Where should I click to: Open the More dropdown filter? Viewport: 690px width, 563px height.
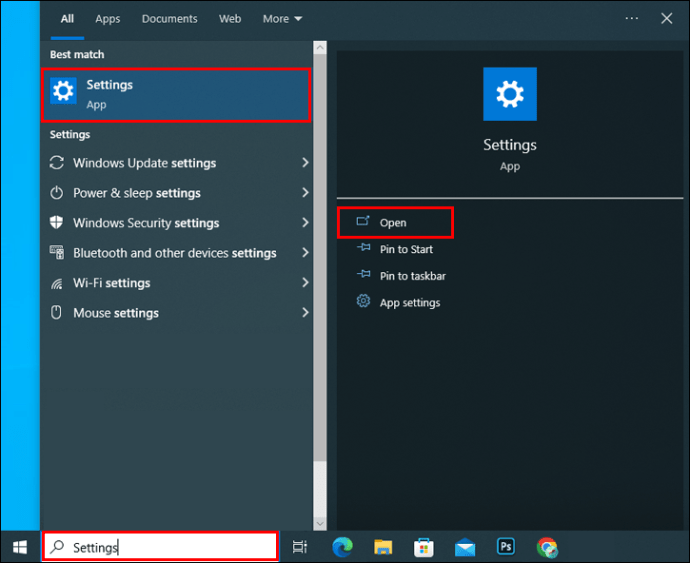coord(282,18)
